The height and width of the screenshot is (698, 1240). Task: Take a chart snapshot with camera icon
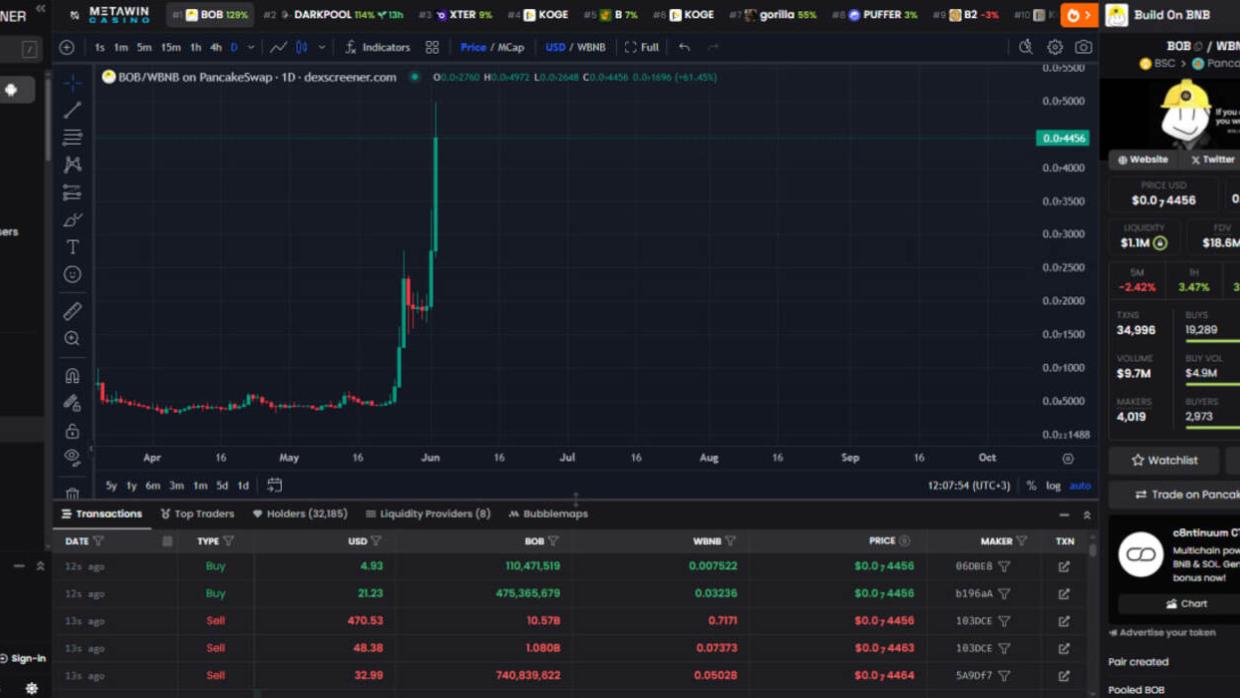[x=1083, y=47]
